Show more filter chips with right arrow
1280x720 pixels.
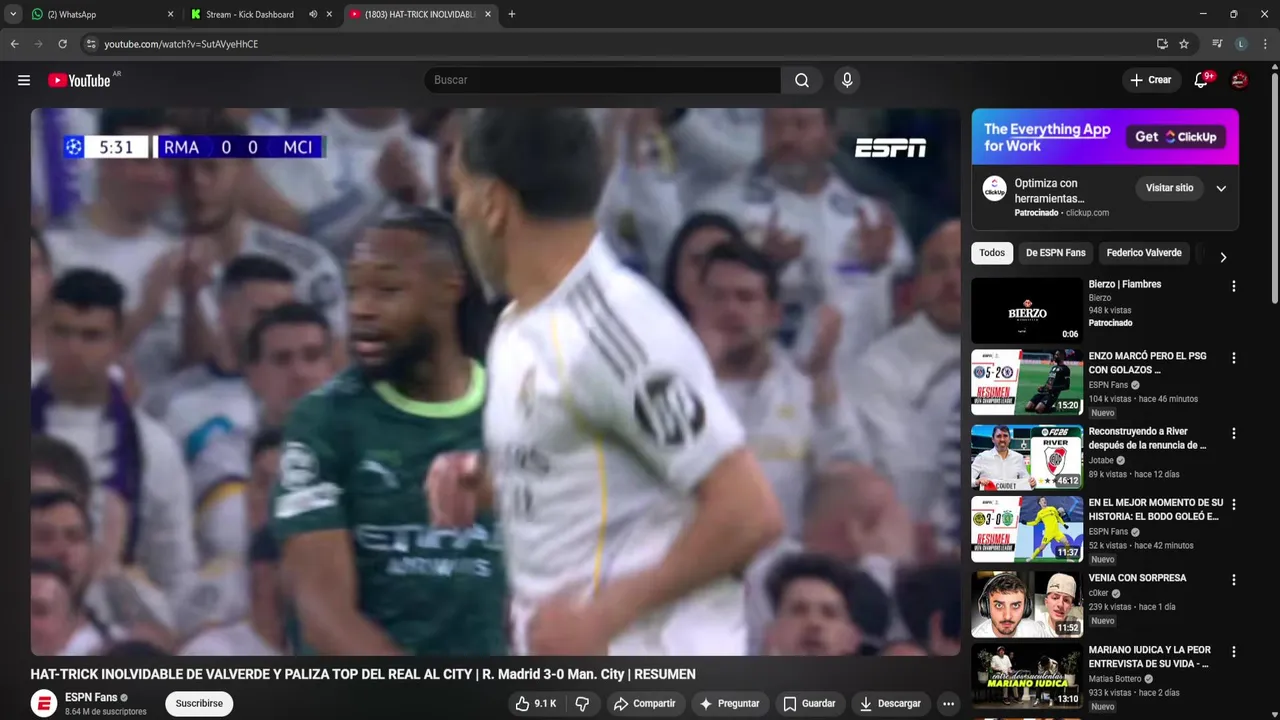pyautogui.click(x=1223, y=257)
